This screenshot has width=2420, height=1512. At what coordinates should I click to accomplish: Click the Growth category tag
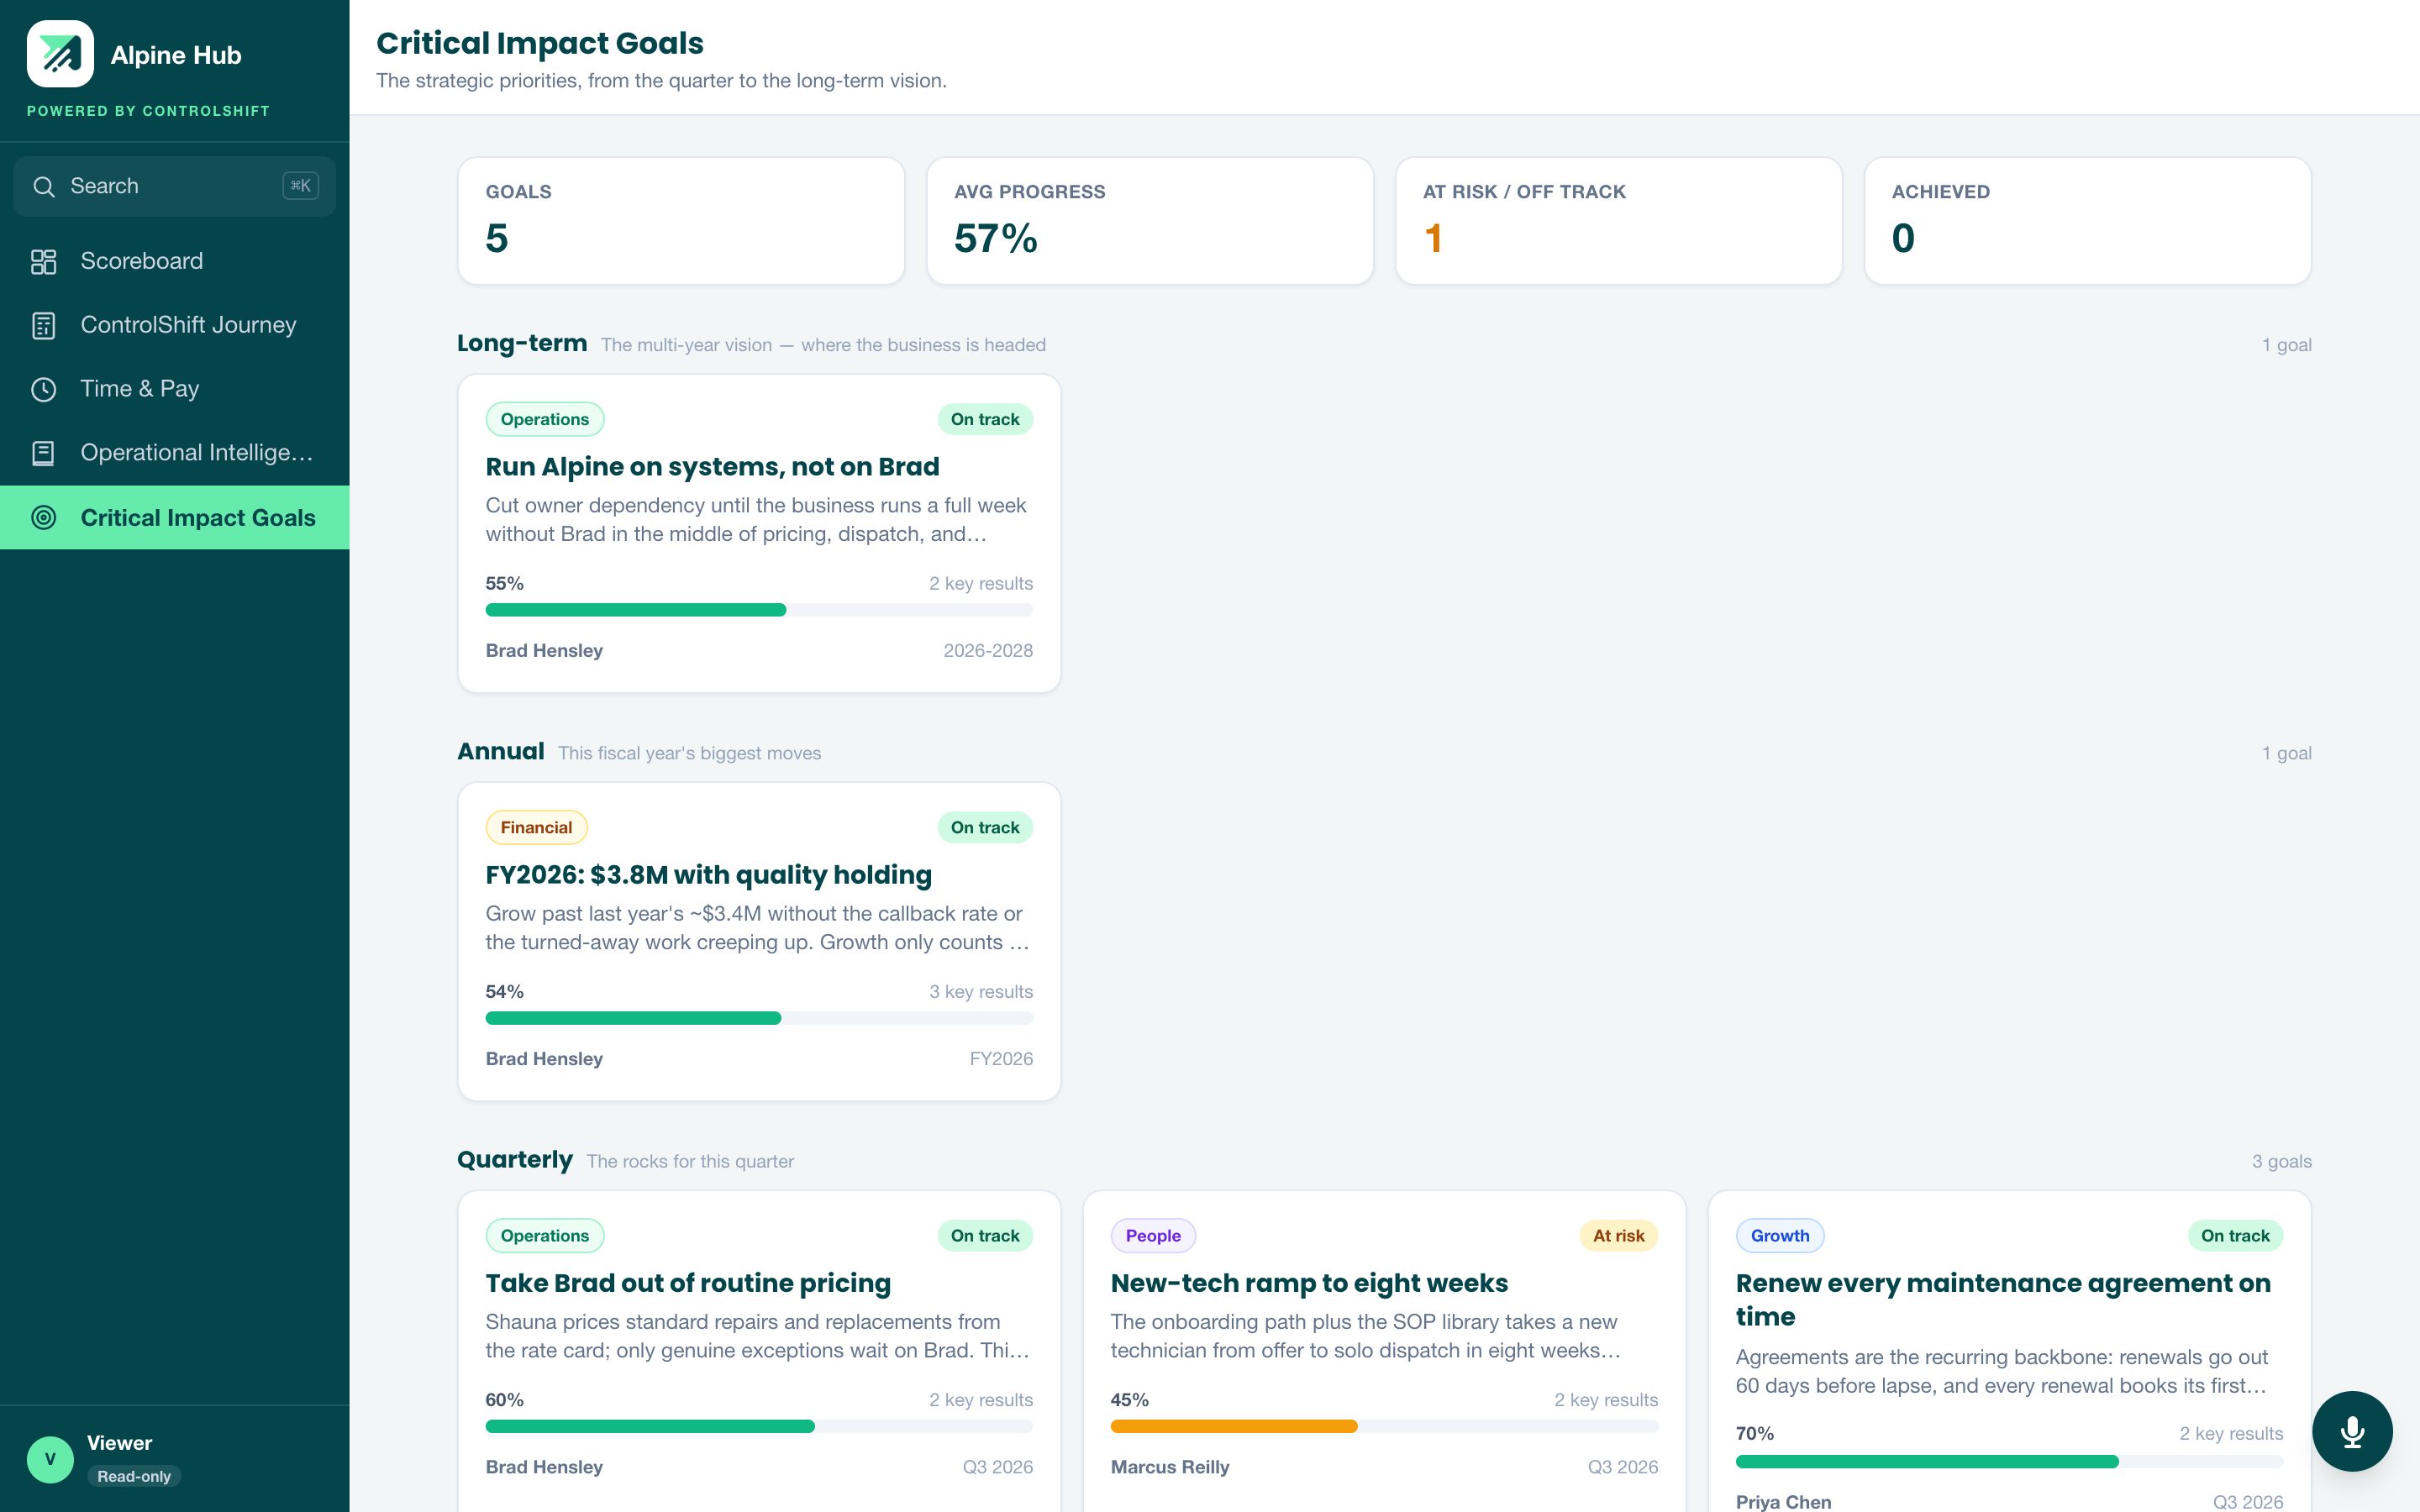(x=1780, y=1235)
